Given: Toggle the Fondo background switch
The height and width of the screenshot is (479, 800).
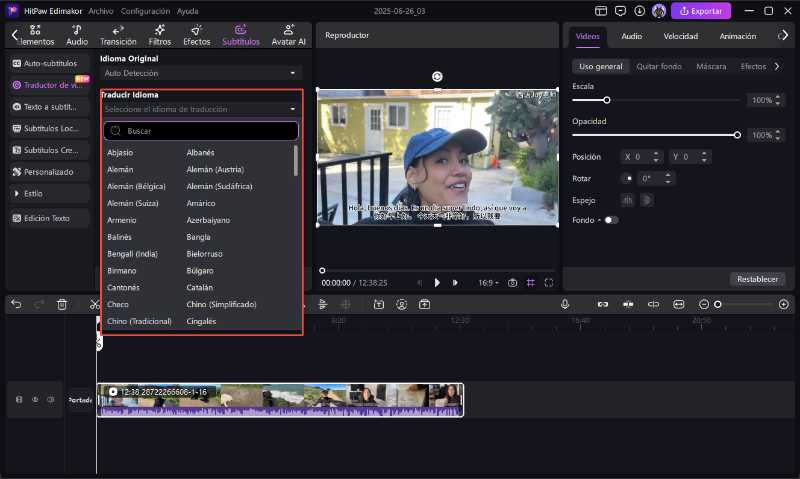Looking at the screenshot, I should click(x=611, y=220).
